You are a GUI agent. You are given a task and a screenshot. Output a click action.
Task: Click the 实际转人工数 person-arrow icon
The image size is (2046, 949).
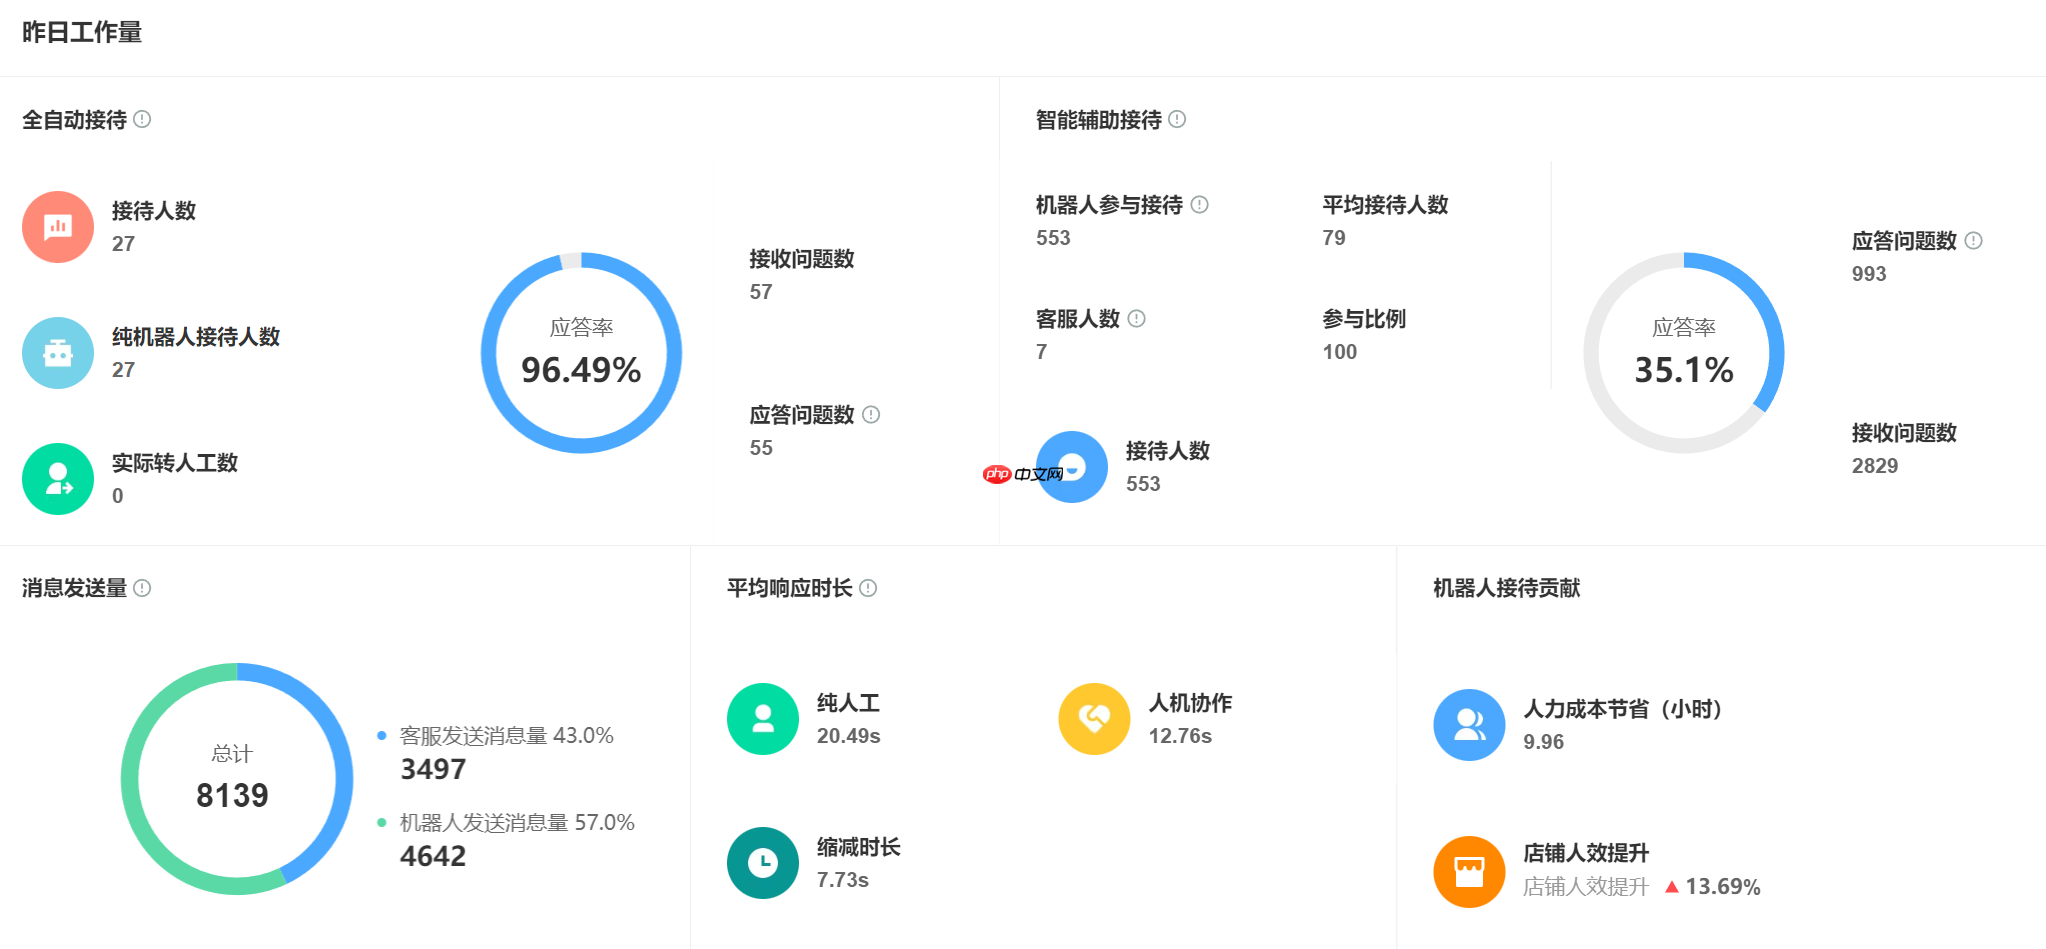click(57, 479)
